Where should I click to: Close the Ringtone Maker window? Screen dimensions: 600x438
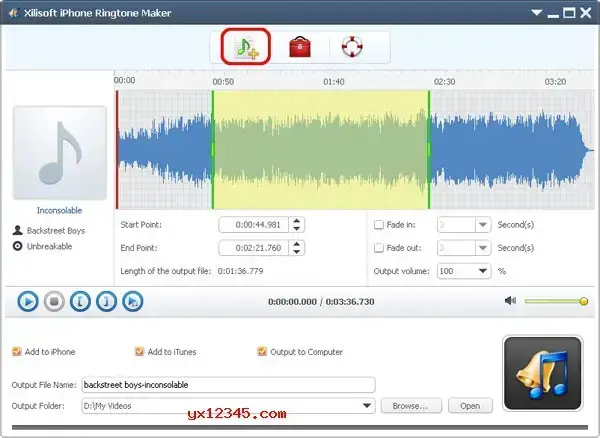586,13
